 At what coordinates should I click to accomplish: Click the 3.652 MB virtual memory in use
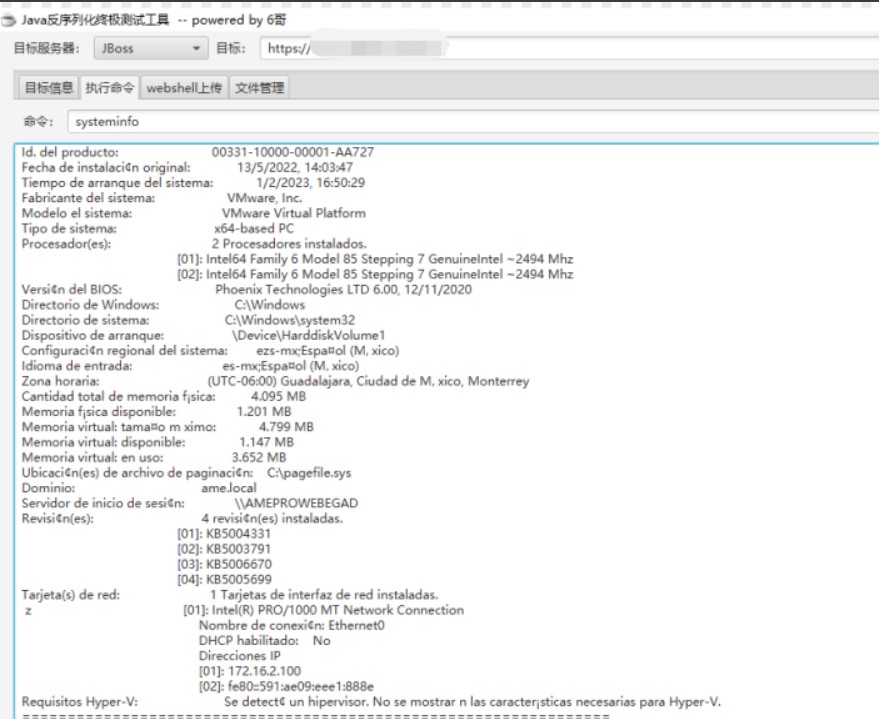[x=259, y=457]
